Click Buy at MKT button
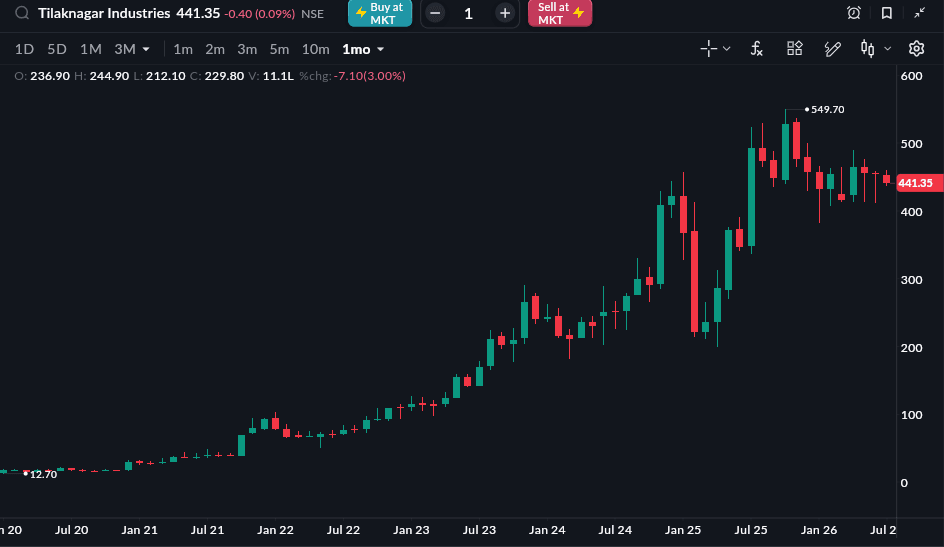 [380, 13]
